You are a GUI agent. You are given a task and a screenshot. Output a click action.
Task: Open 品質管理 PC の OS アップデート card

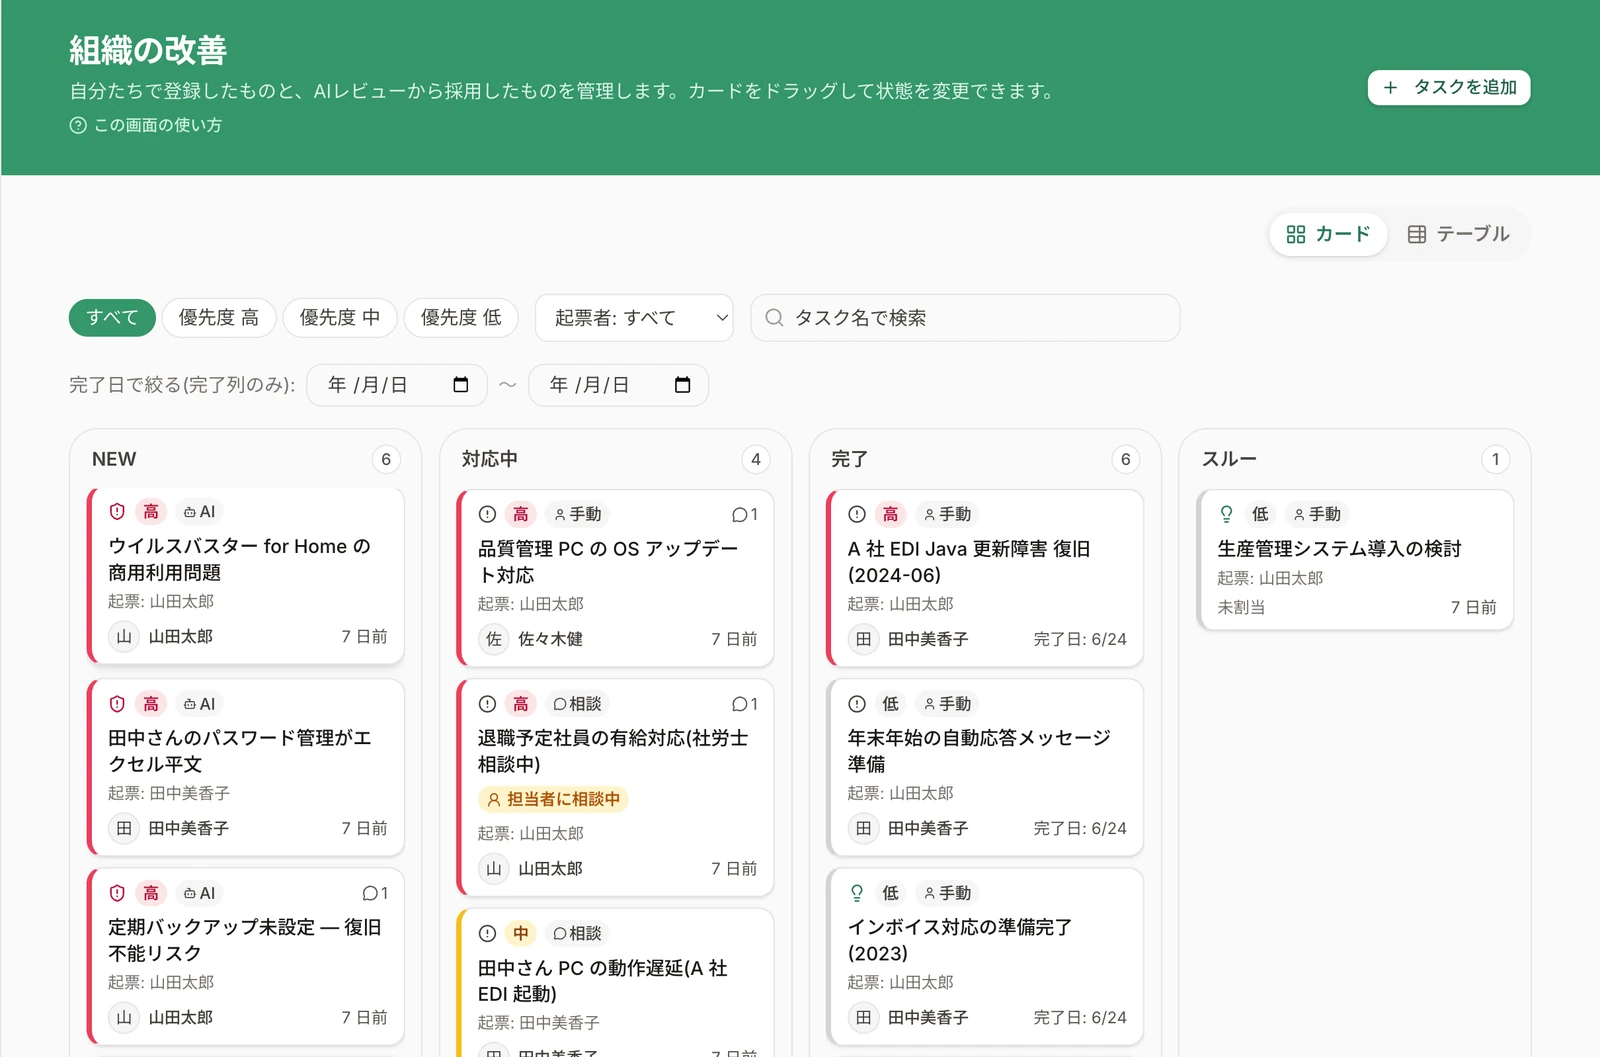pos(616,578)
